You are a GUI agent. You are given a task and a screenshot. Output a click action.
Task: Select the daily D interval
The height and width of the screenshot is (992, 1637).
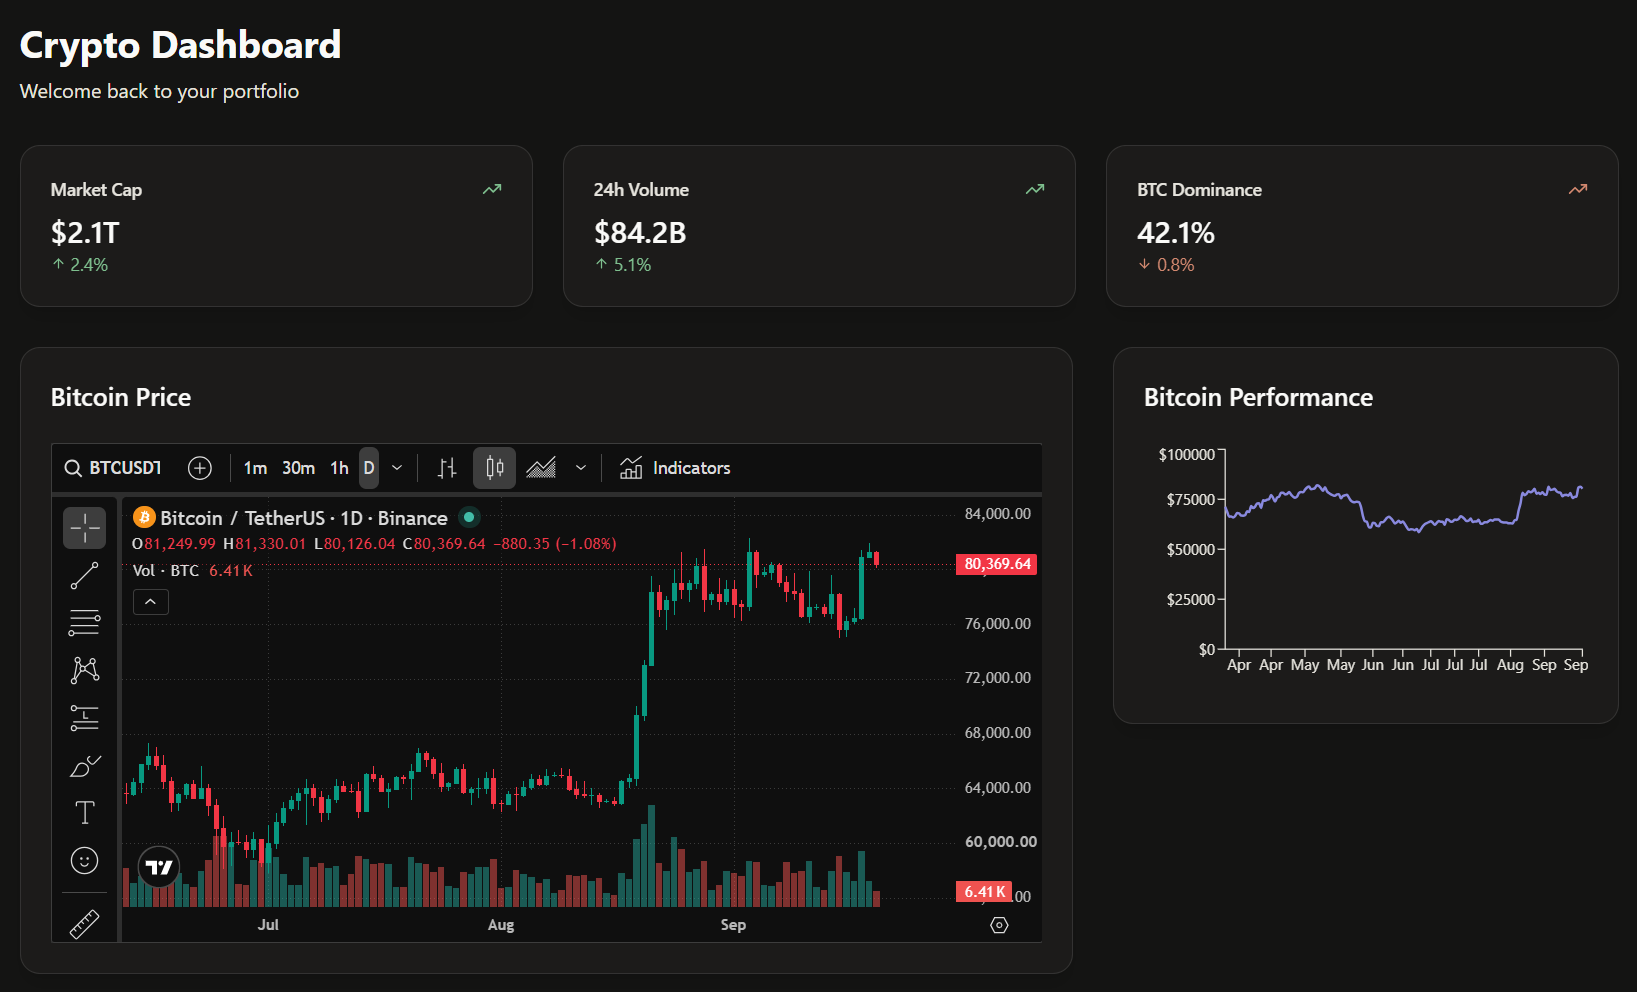point(369,468)
